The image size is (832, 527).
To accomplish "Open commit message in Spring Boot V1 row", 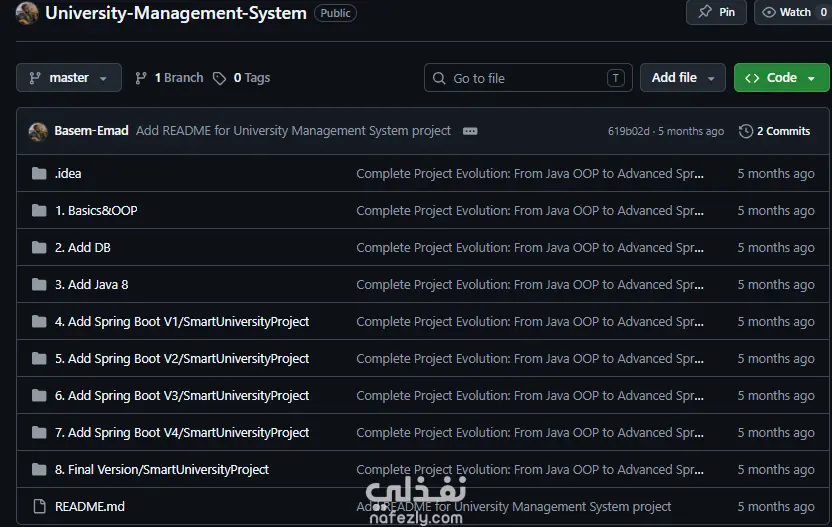I will (x=530, y=322).
